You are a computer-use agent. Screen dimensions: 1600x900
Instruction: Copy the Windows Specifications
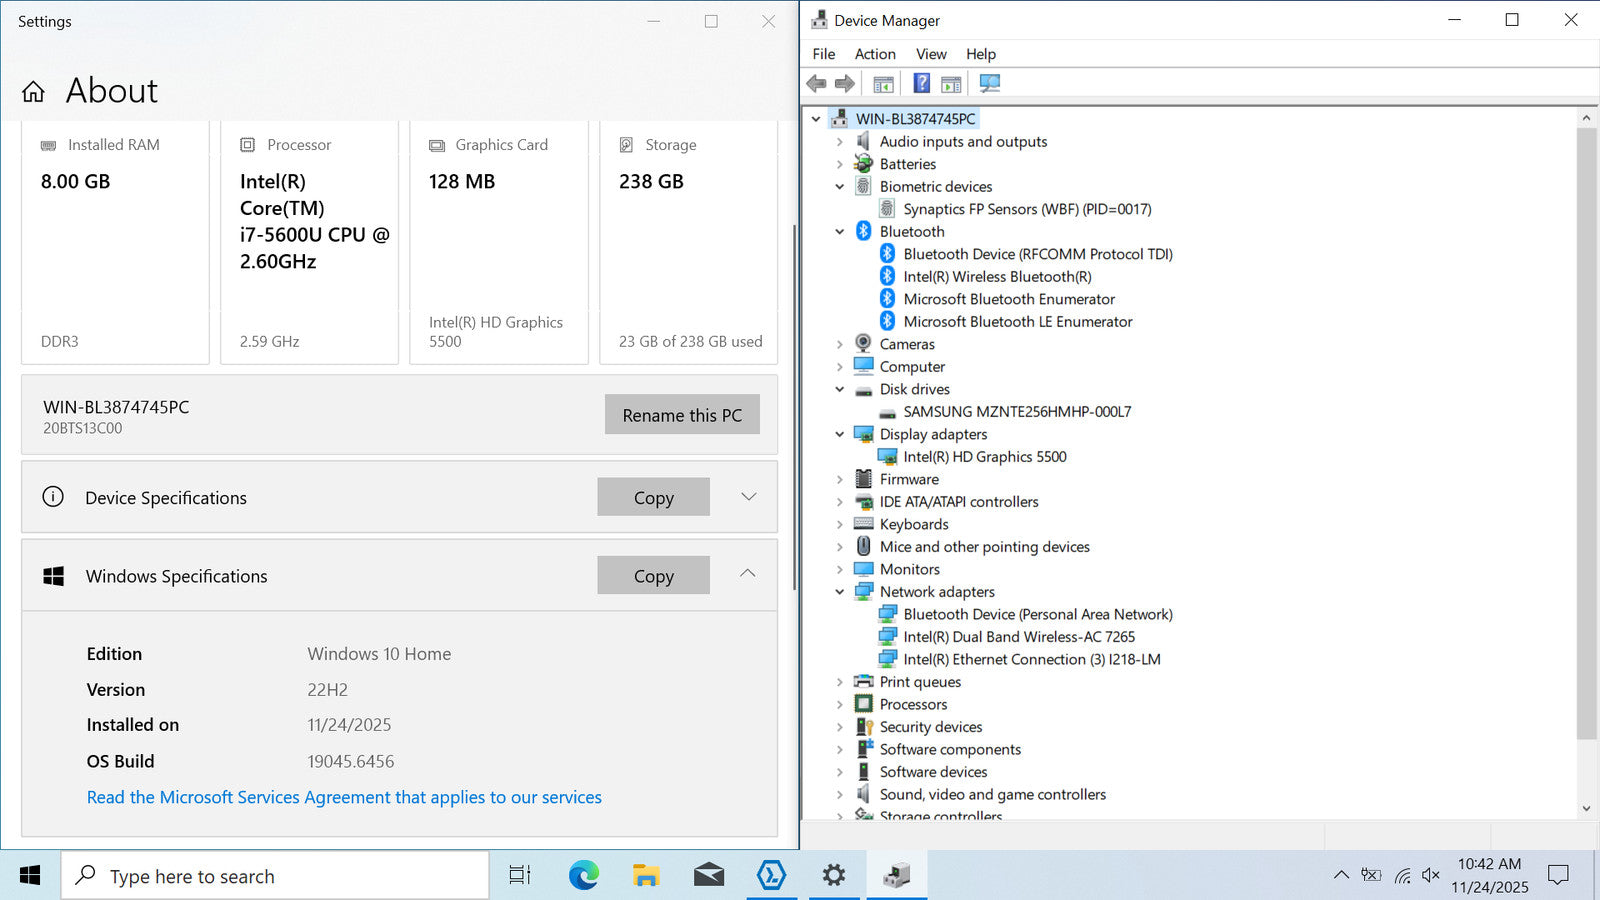(x=654, y=575)
